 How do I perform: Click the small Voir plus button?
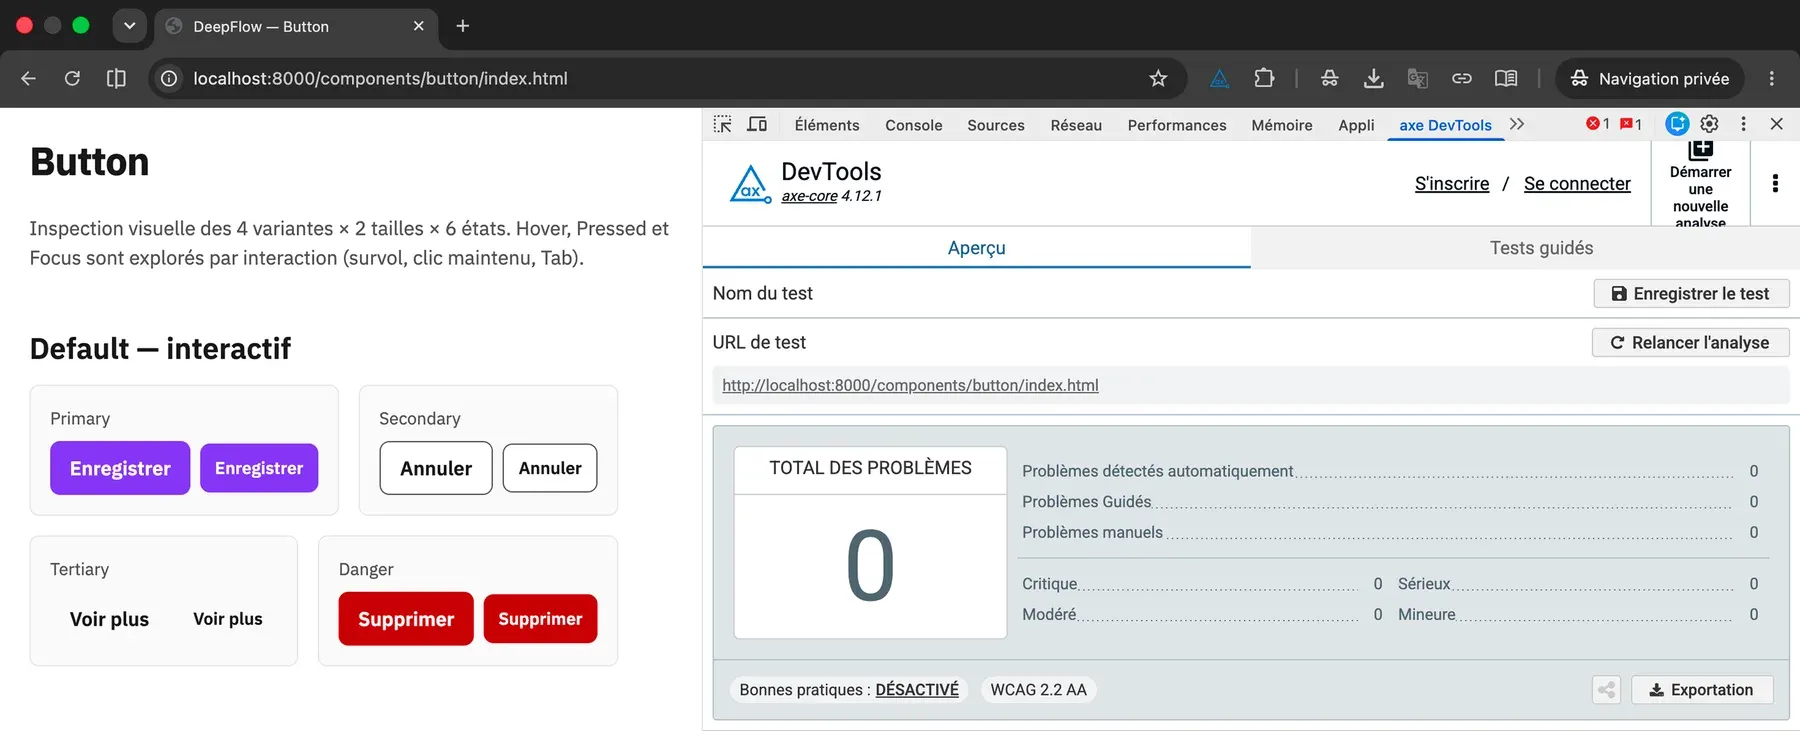pyautogui.click(x=228, y=619)
